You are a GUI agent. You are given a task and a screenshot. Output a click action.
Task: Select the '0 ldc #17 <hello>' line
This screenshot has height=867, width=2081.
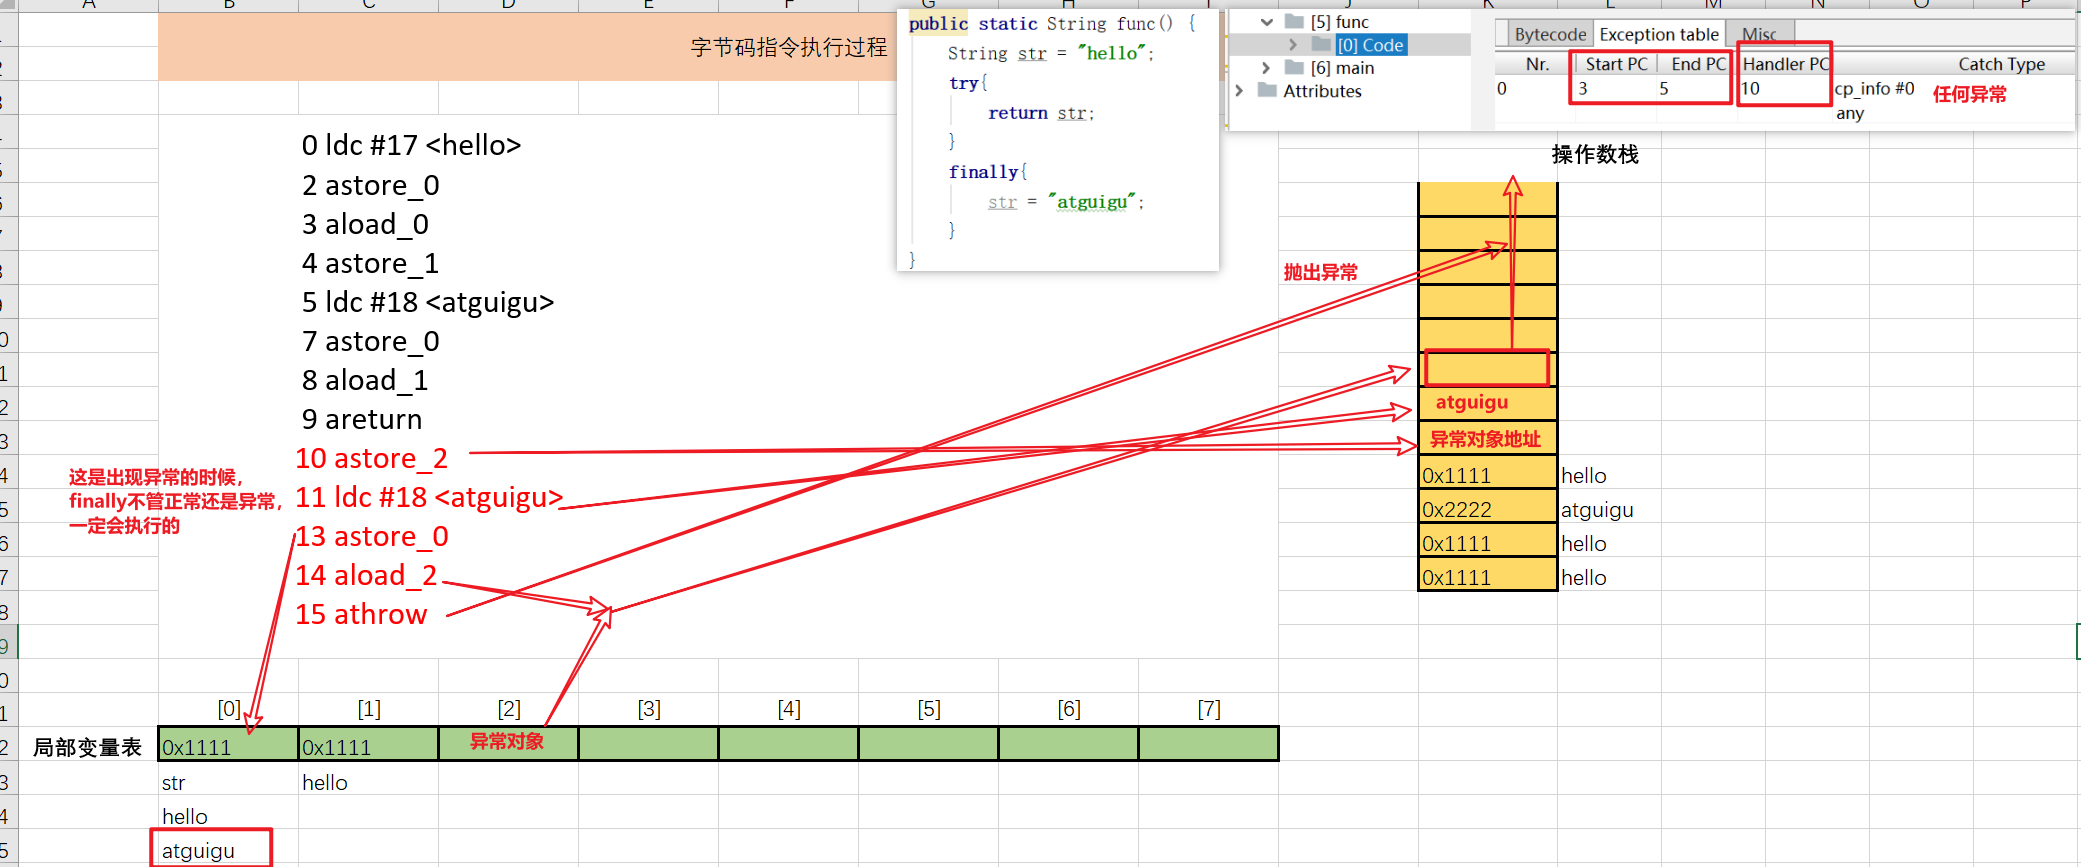(411, 145)
